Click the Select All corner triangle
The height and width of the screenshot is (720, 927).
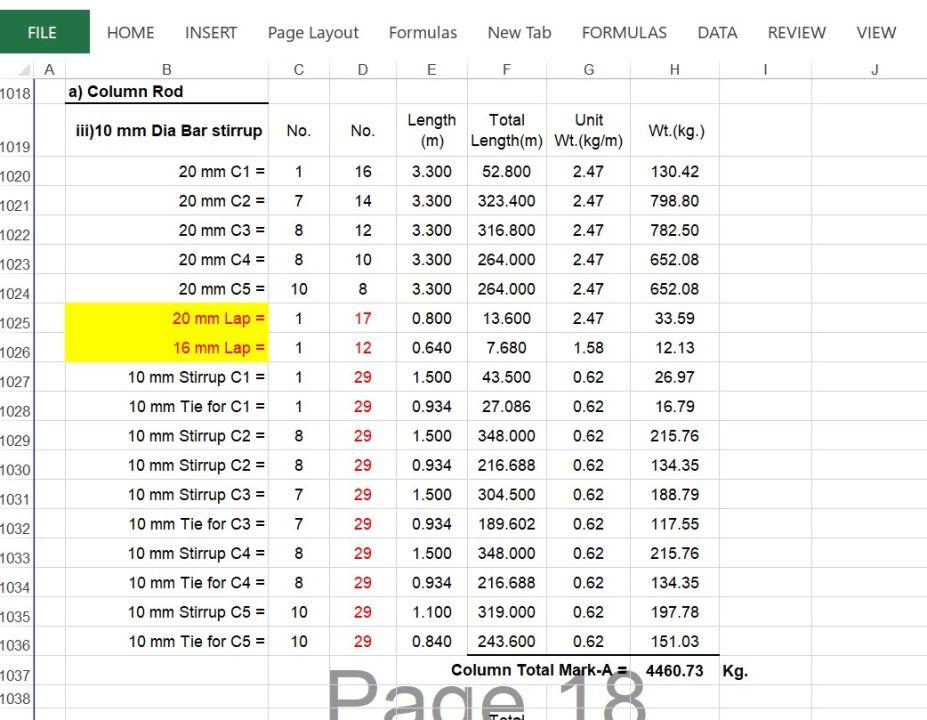pos(22,70)
